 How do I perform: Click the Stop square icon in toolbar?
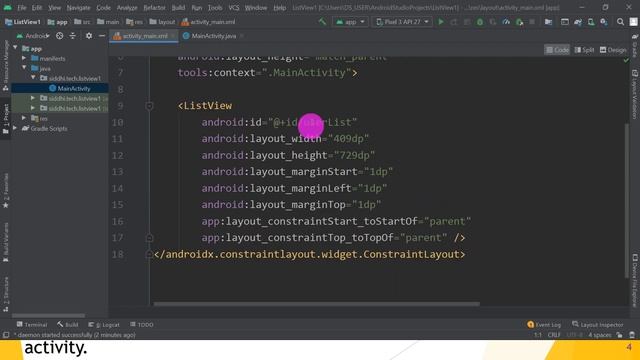pyautogui.click(x=532, y=22)
